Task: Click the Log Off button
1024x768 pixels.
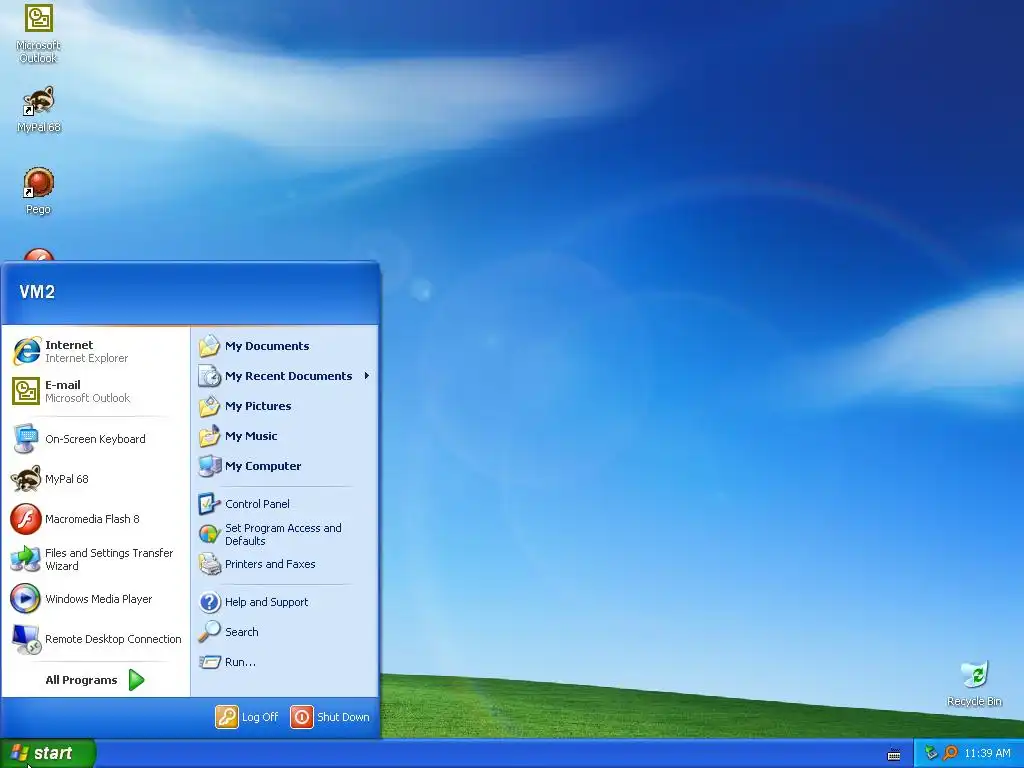Action: click(248, 717)
